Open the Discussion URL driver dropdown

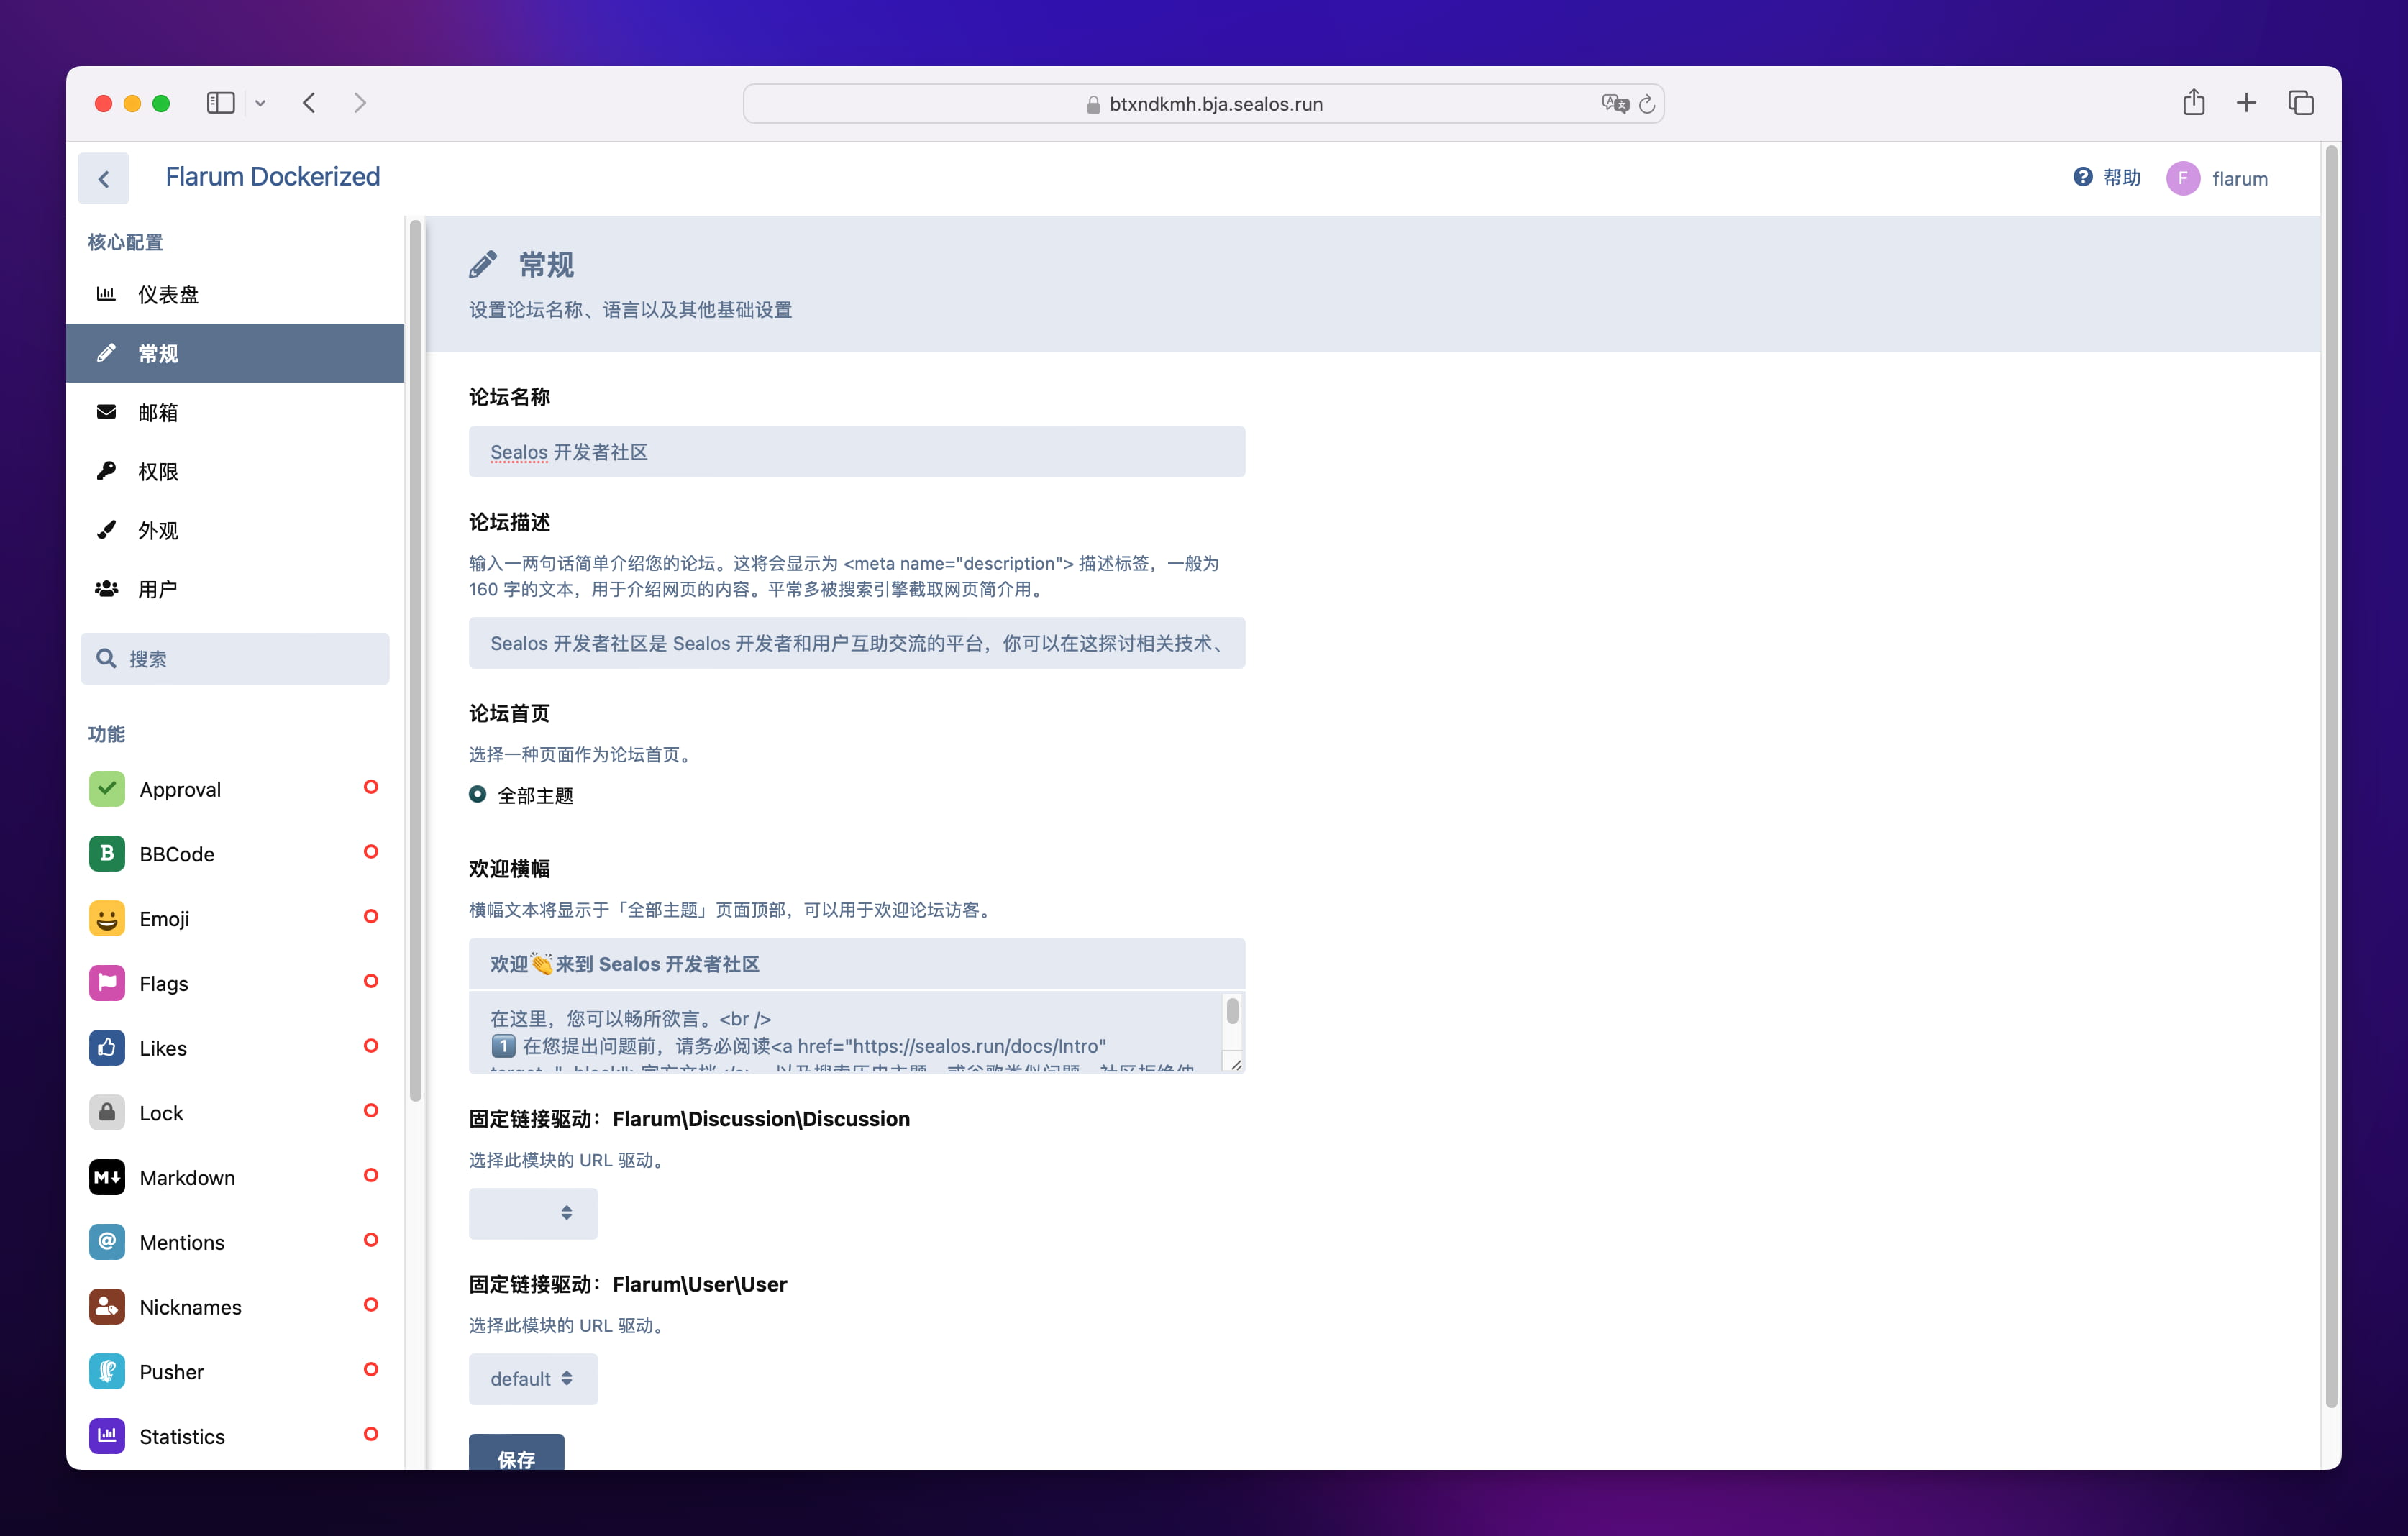pyautogui.click(x=533, y=1213)
